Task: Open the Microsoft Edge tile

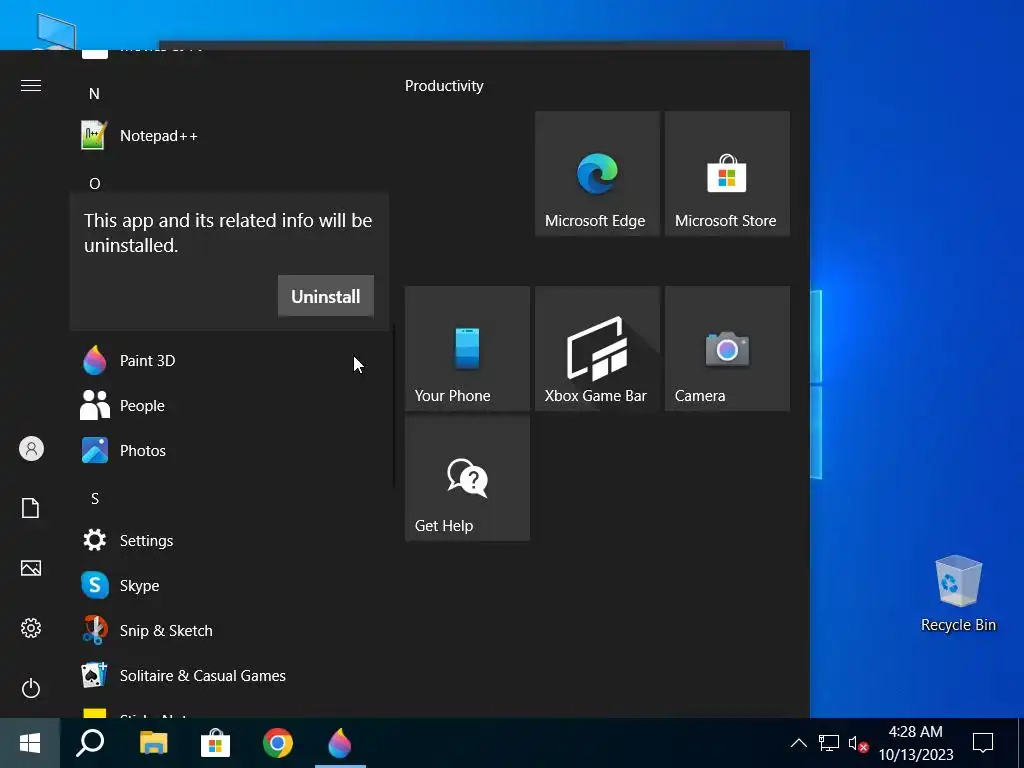Action: click(597, 173)
